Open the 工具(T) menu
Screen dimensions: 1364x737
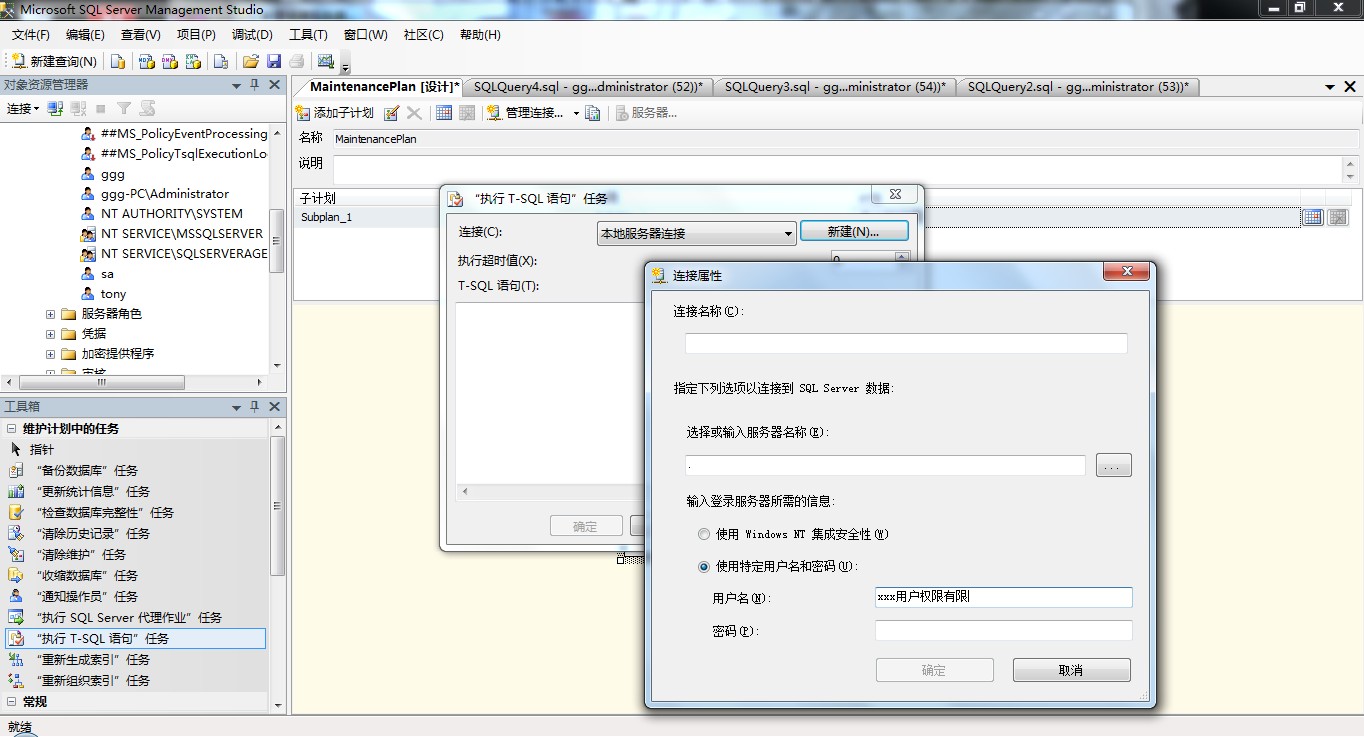[x=308, y=35]
